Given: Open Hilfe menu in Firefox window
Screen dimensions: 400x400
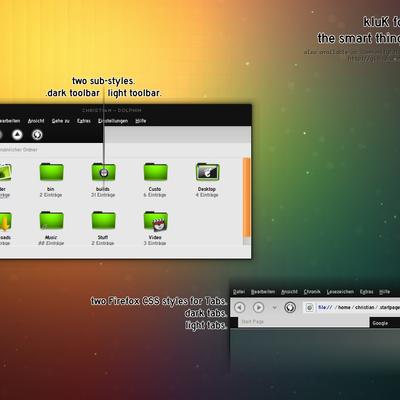Looking at the screenshot, I should pyautogui.click(x=384, y=292).
